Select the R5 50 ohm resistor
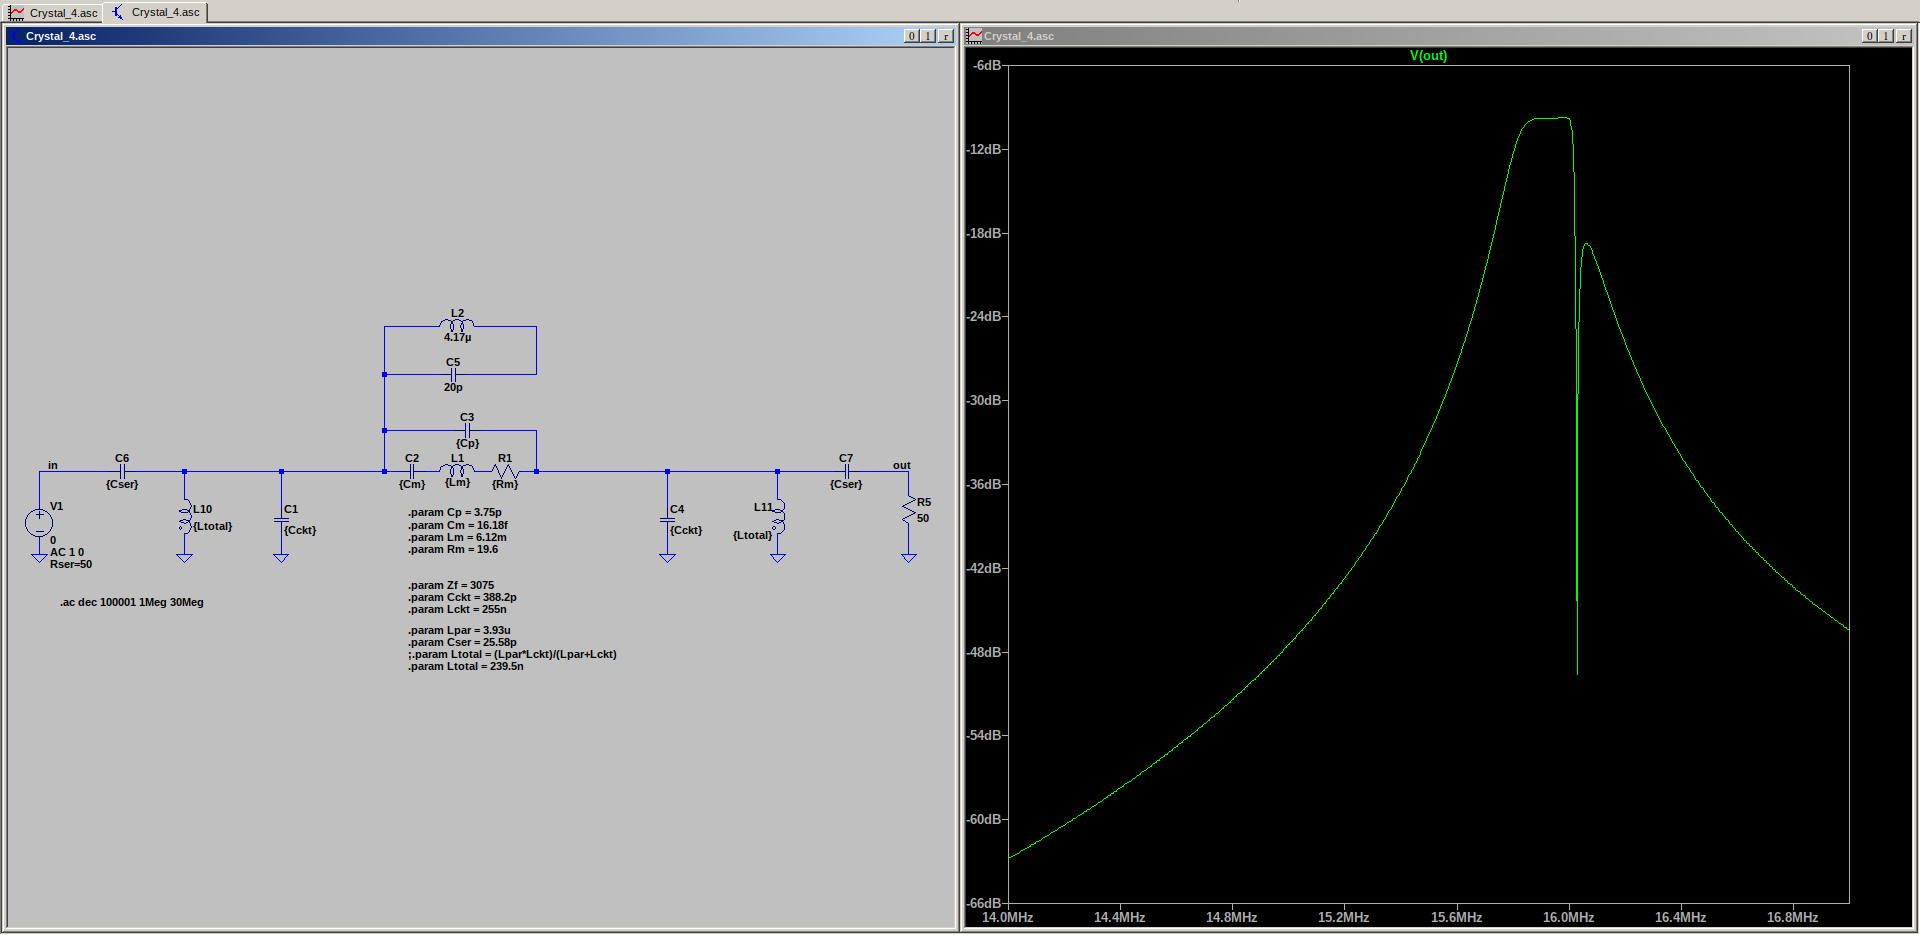1920x935 pixels. [909, 510]
